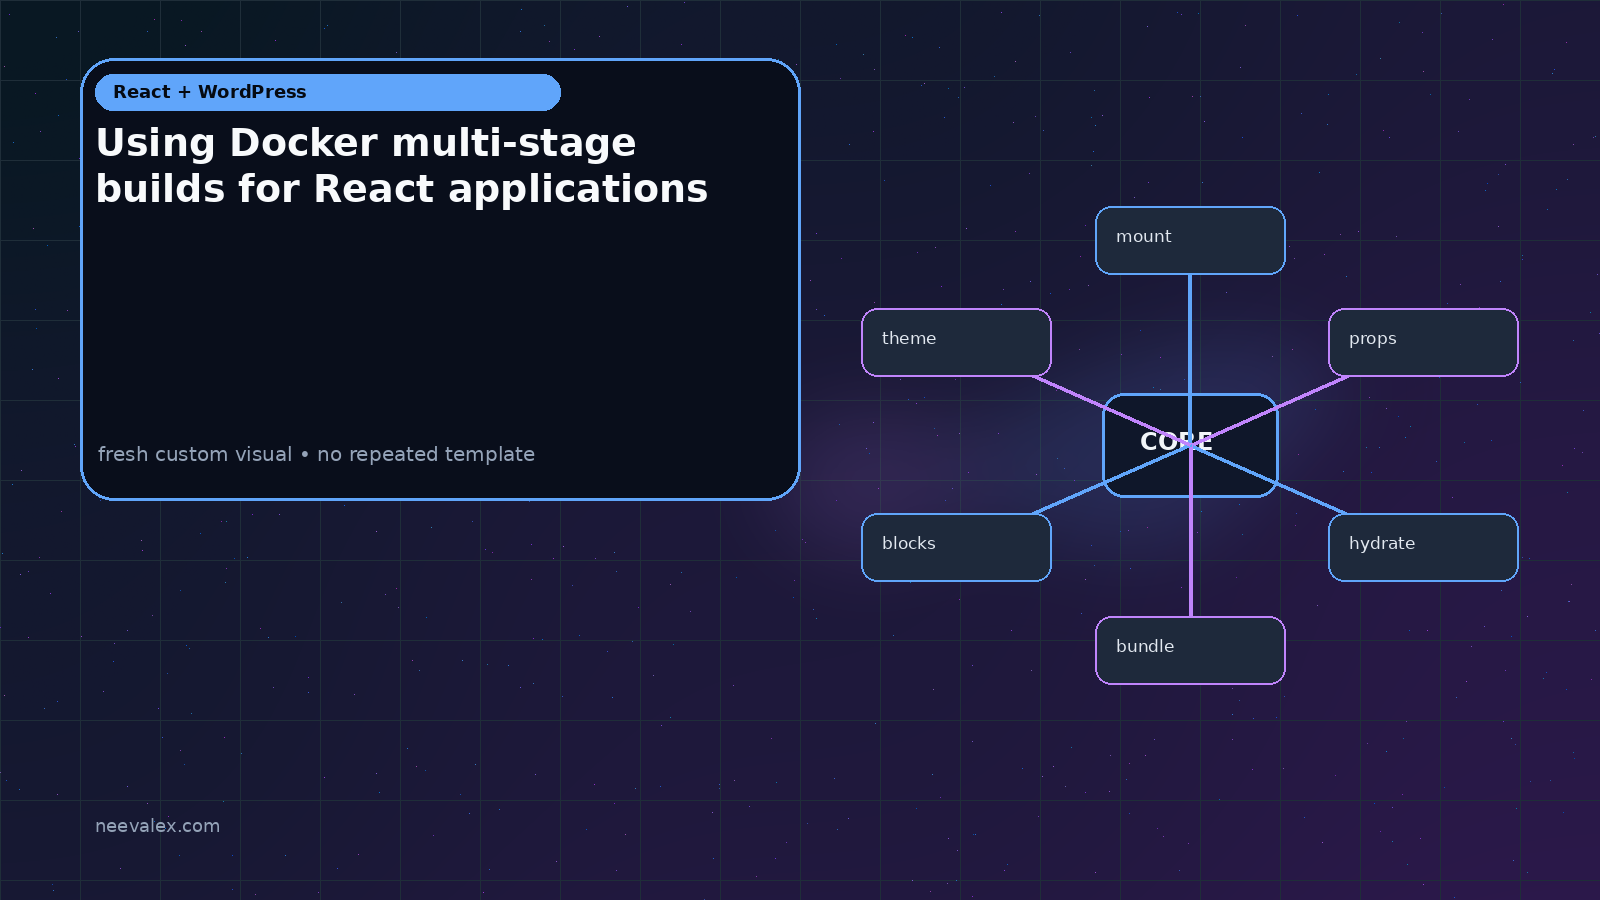
Task: Click 'fresh custom visual • no repeated template' caption
Action: [x=316, y=454]
